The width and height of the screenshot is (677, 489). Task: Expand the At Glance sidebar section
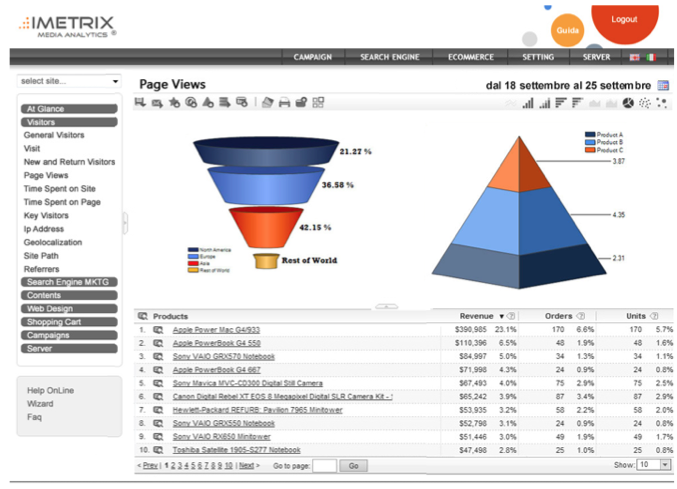point(69,109)
